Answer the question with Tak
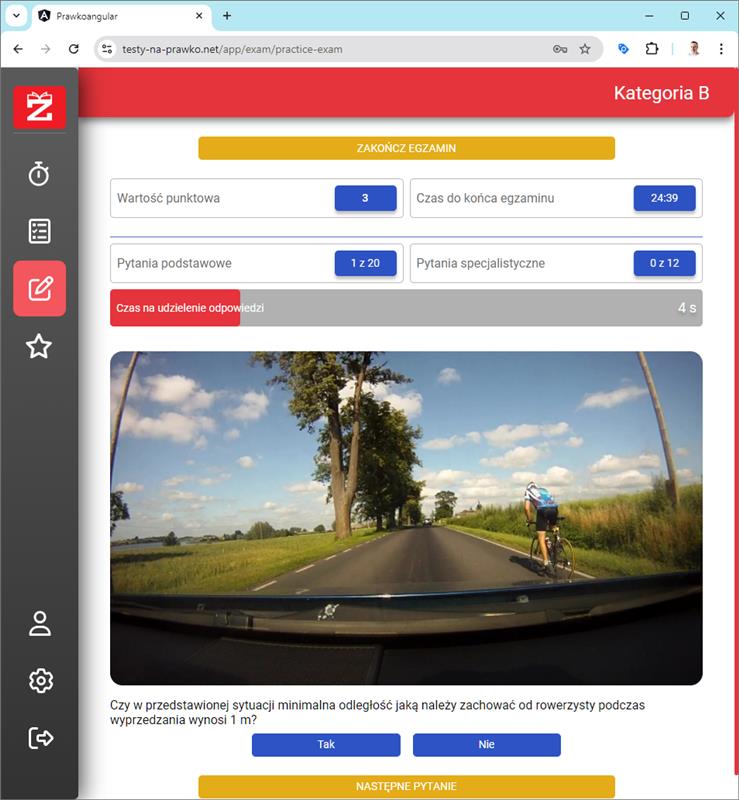The height and width of the screenshot is (800, 739). point(326,745)
